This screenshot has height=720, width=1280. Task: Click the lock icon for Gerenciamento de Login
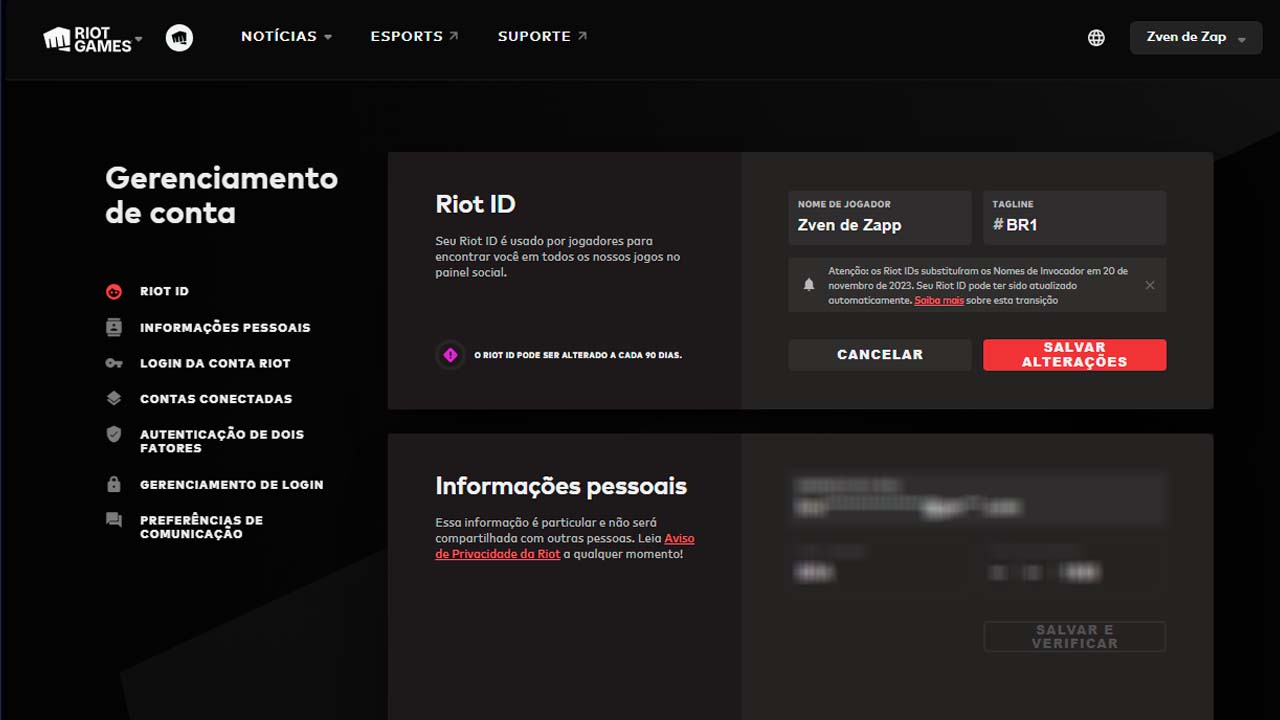(113, 484)
